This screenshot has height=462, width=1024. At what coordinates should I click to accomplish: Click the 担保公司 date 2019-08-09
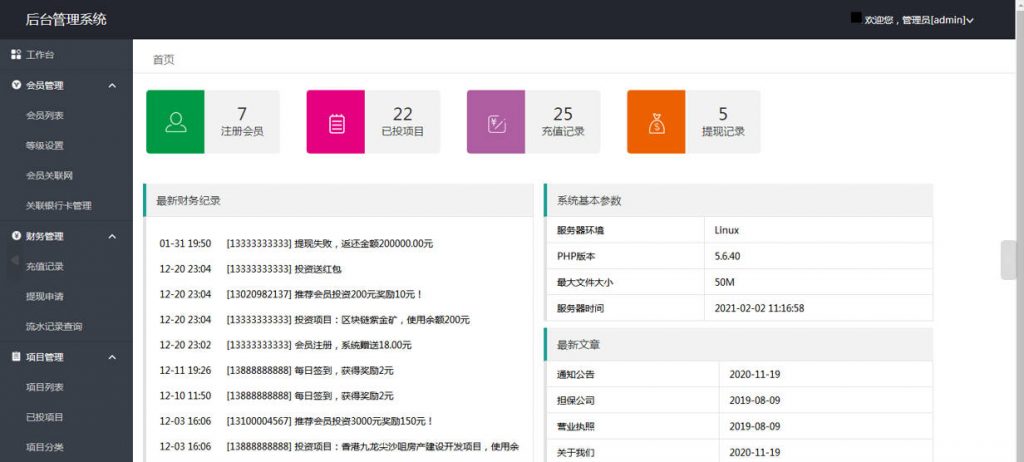[x=755, y=401]
